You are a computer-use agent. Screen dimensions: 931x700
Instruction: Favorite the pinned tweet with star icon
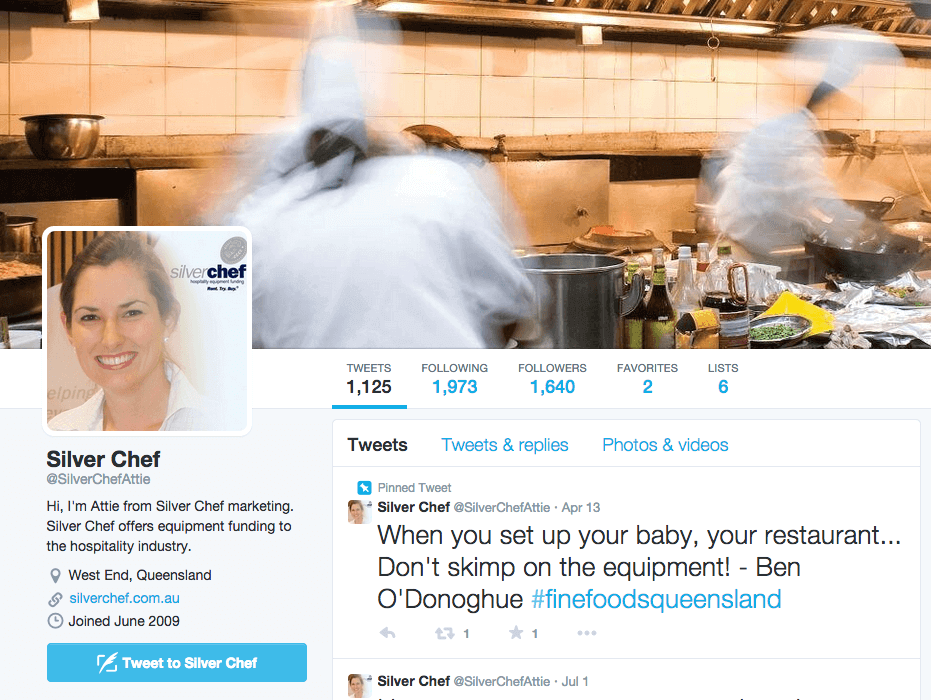[x=516, y=633]
